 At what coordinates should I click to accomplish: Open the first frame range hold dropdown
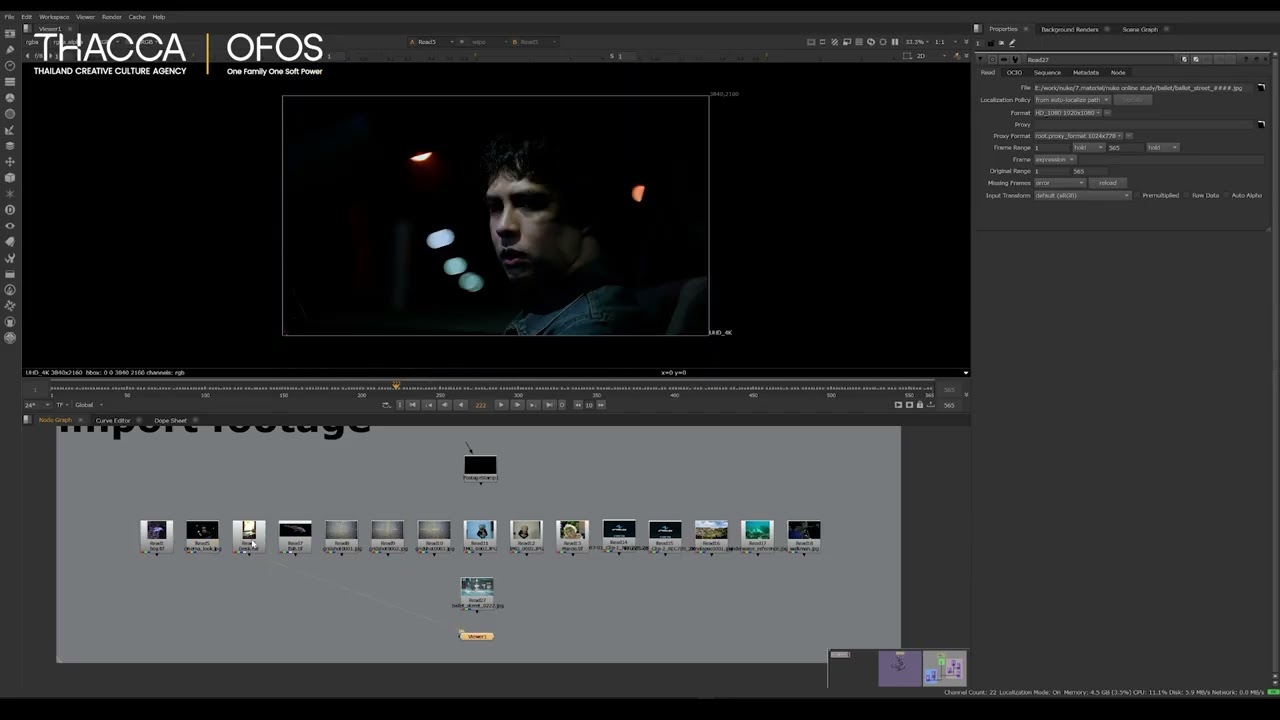click(1088, 148)
